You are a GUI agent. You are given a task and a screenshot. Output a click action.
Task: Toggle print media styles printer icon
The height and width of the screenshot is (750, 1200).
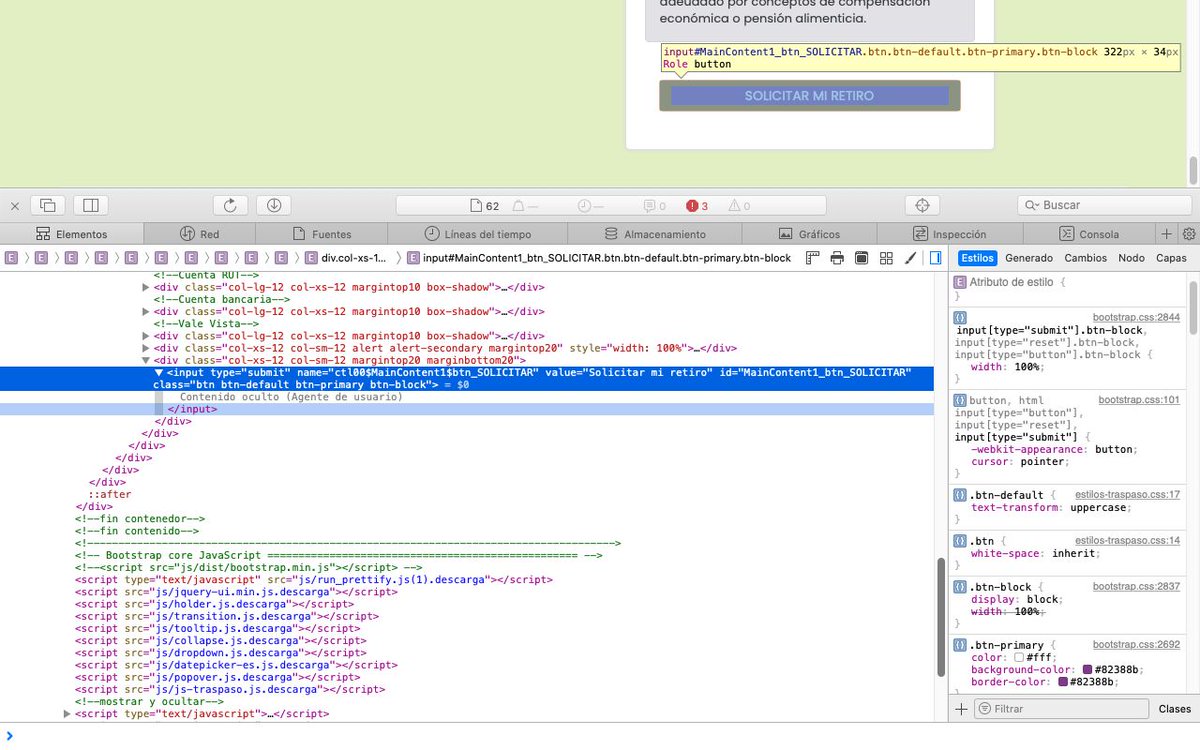click(837, 258)
